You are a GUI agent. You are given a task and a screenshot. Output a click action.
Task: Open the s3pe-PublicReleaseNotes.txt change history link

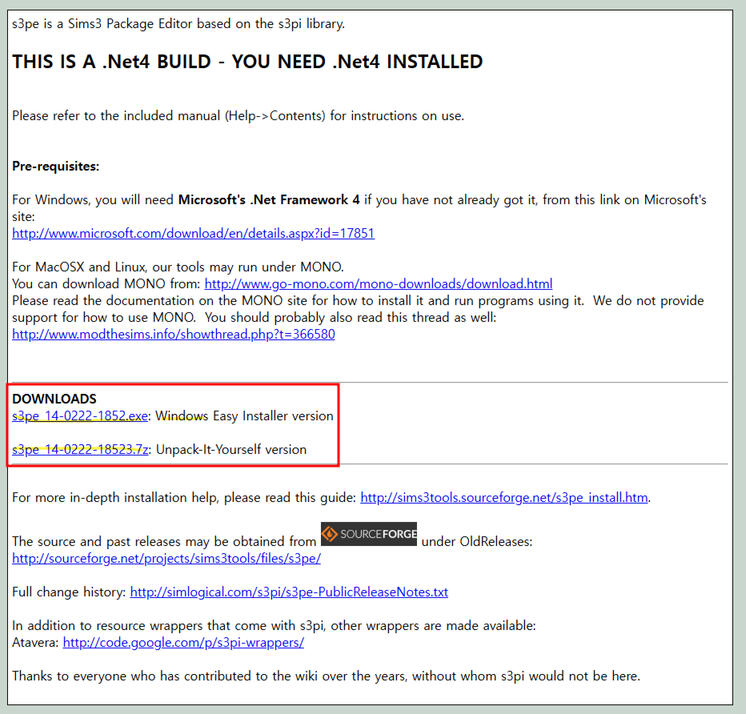289,592
